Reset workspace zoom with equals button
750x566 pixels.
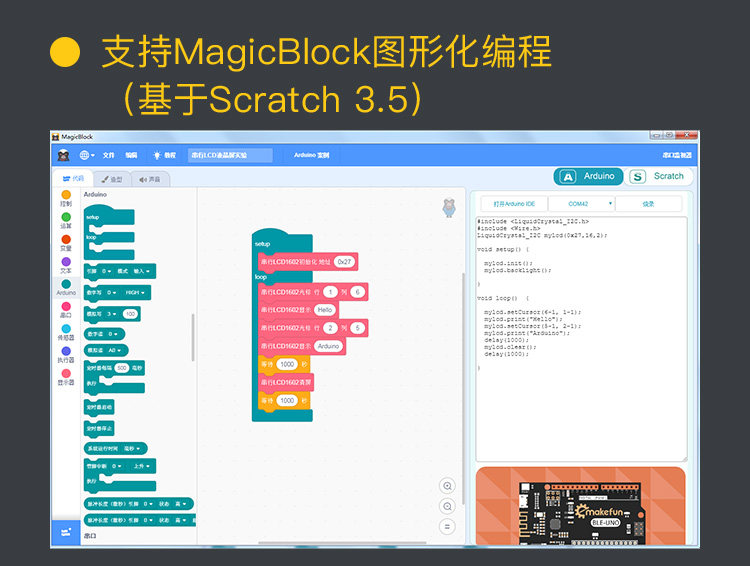(x=447, y=527)
